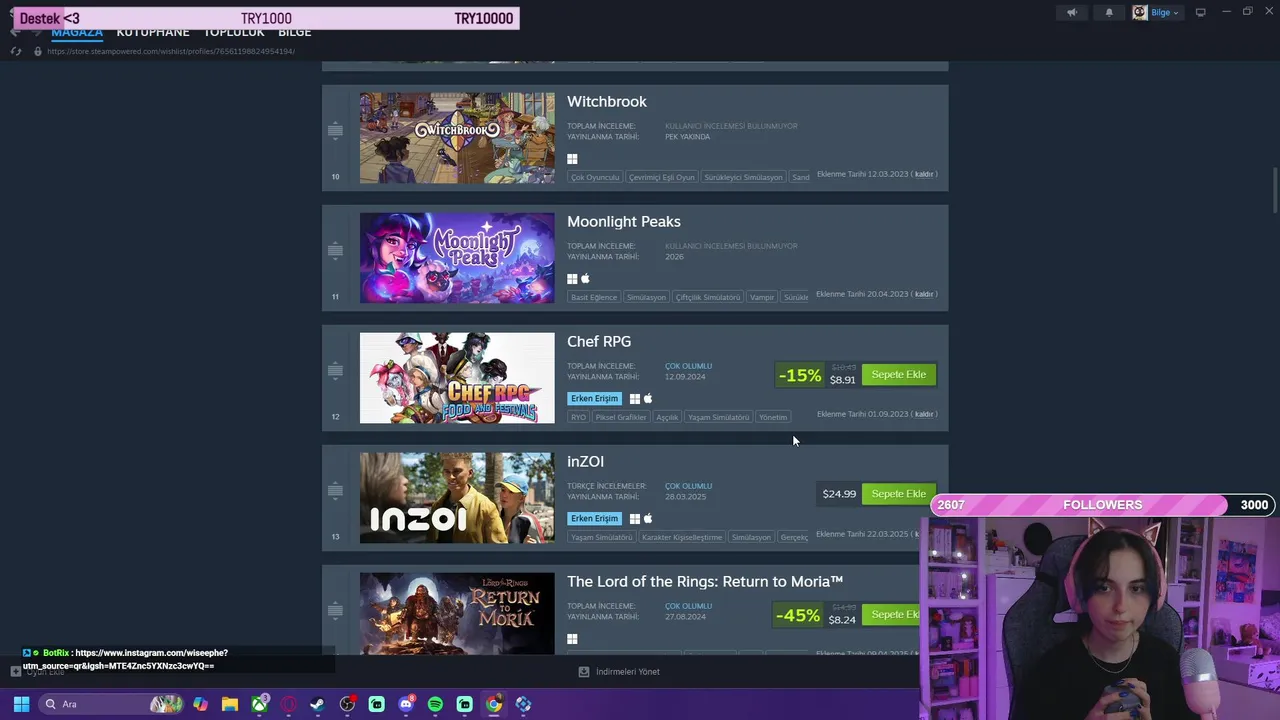Click the Apple platform icon for inZOI

click(x=648, y=519)
